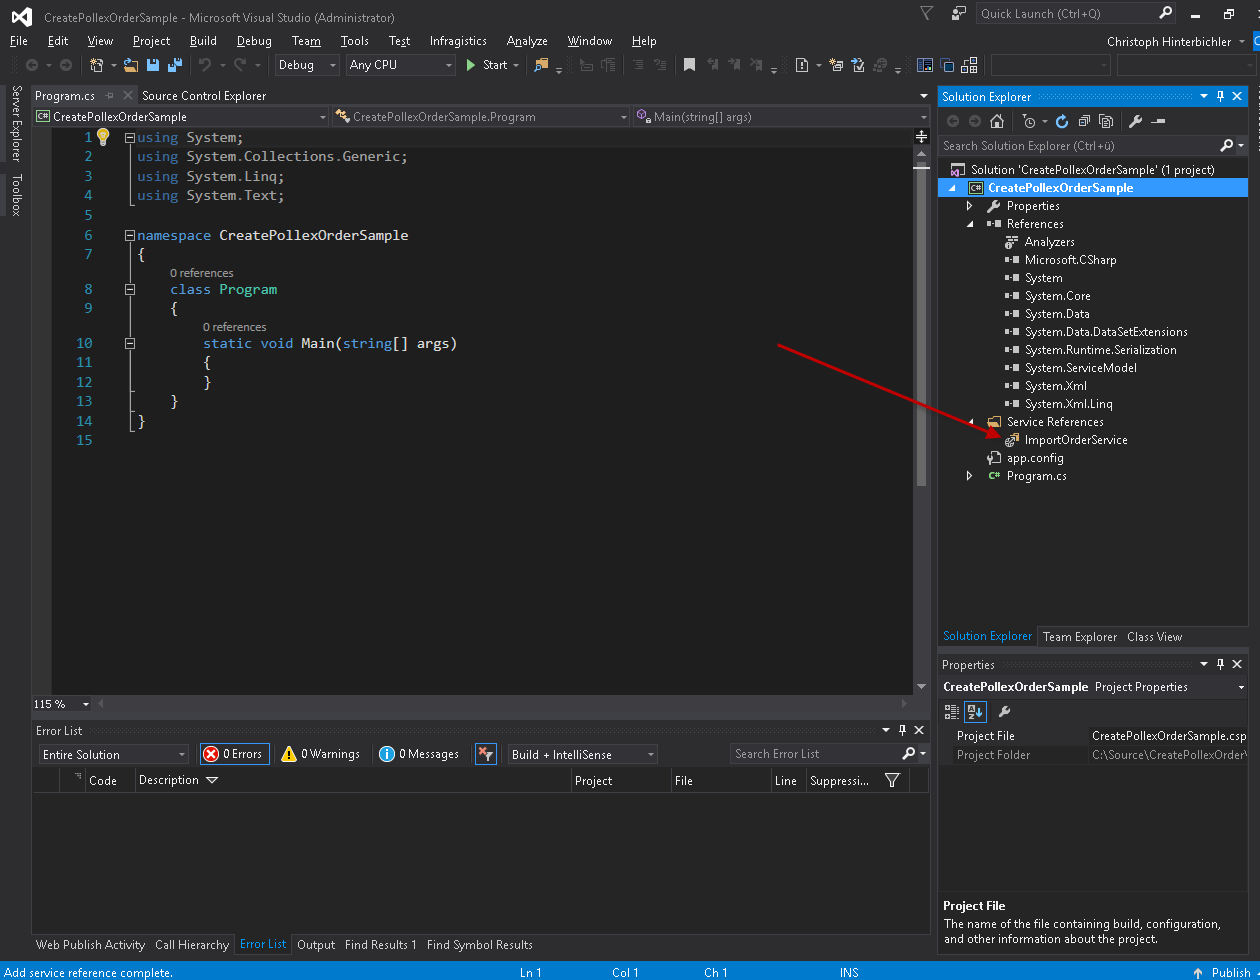
Task: Open the Debug configuration dropdown
Action: pyautogui.click(x=307, y=65)
